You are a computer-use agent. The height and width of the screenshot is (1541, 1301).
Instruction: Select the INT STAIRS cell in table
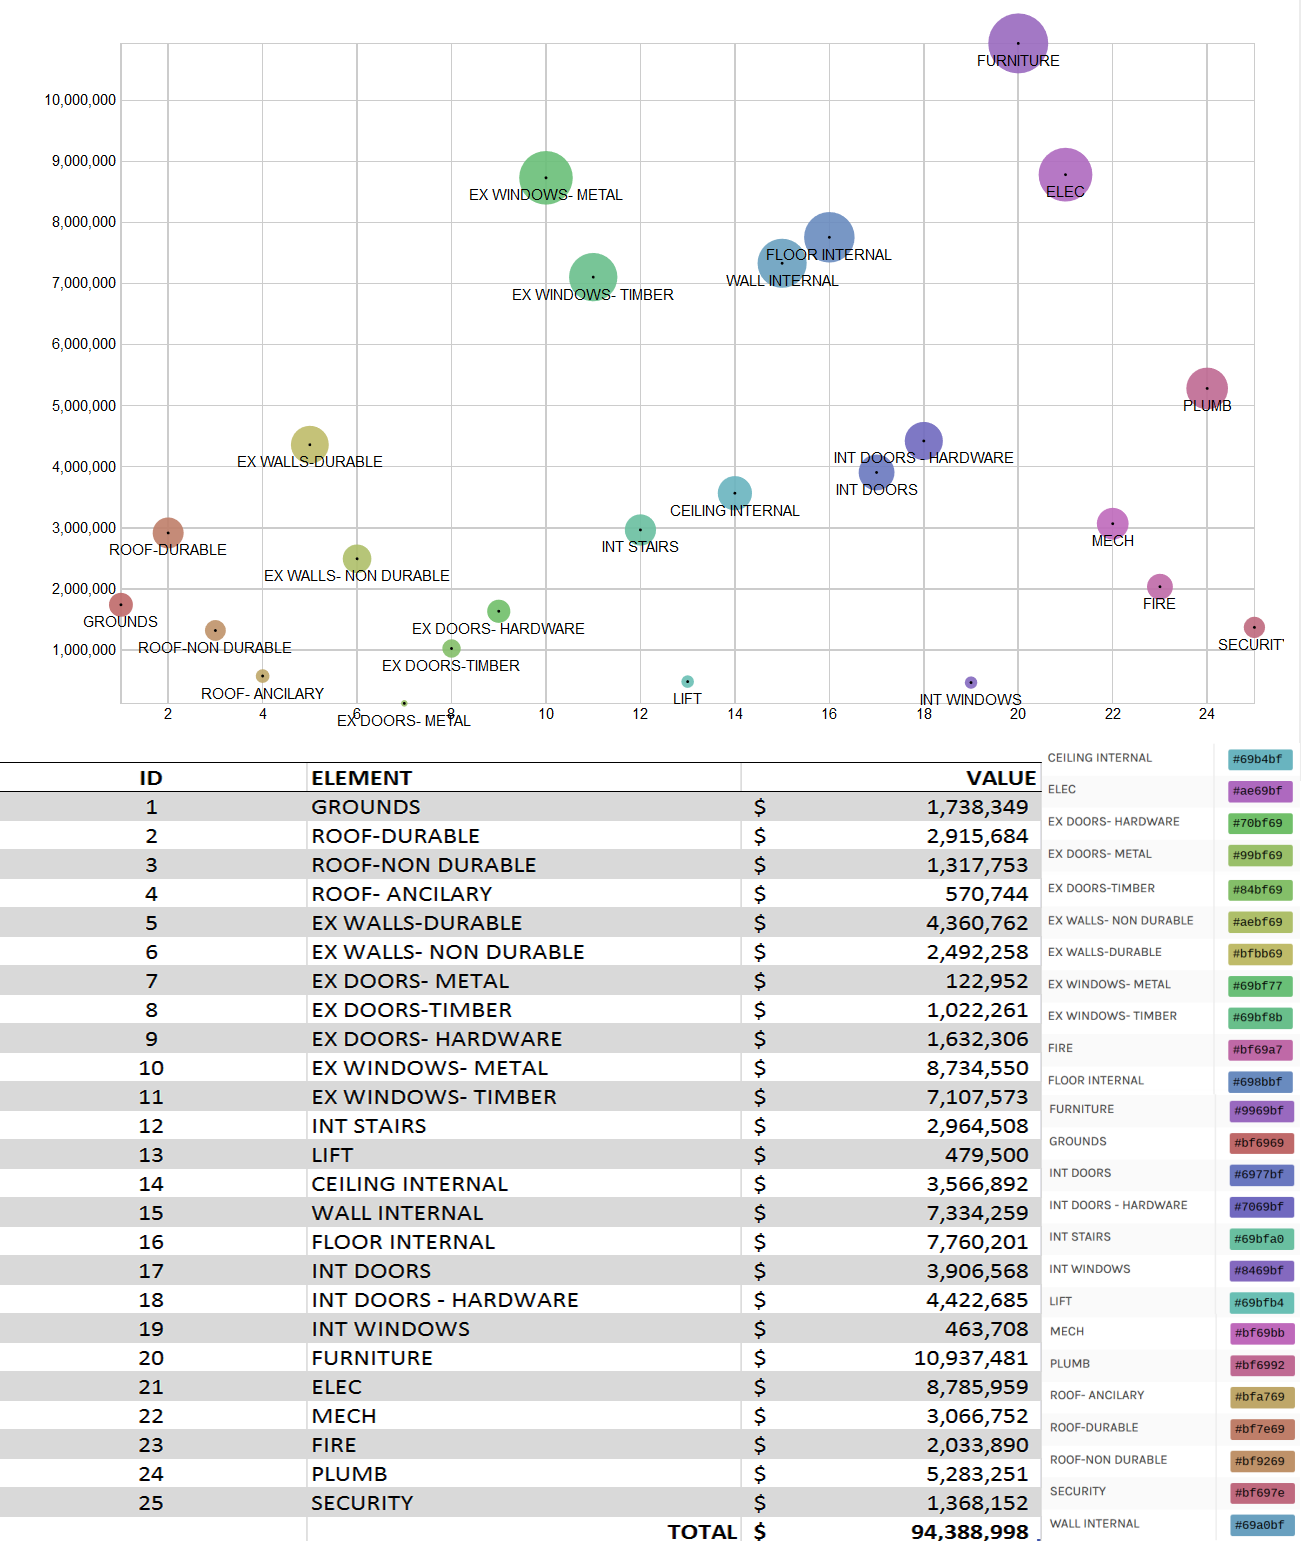(x=369, y=1126)
